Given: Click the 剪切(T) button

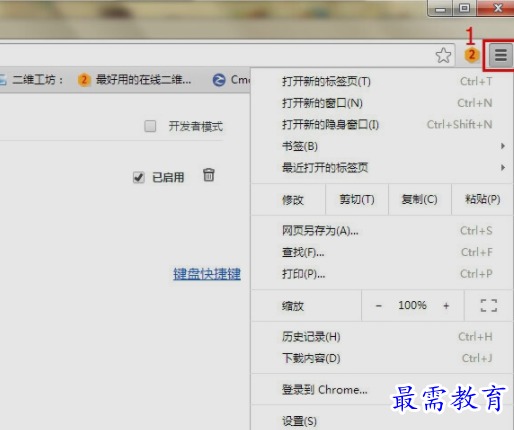Looking at the screenshot, I should 357,199.
